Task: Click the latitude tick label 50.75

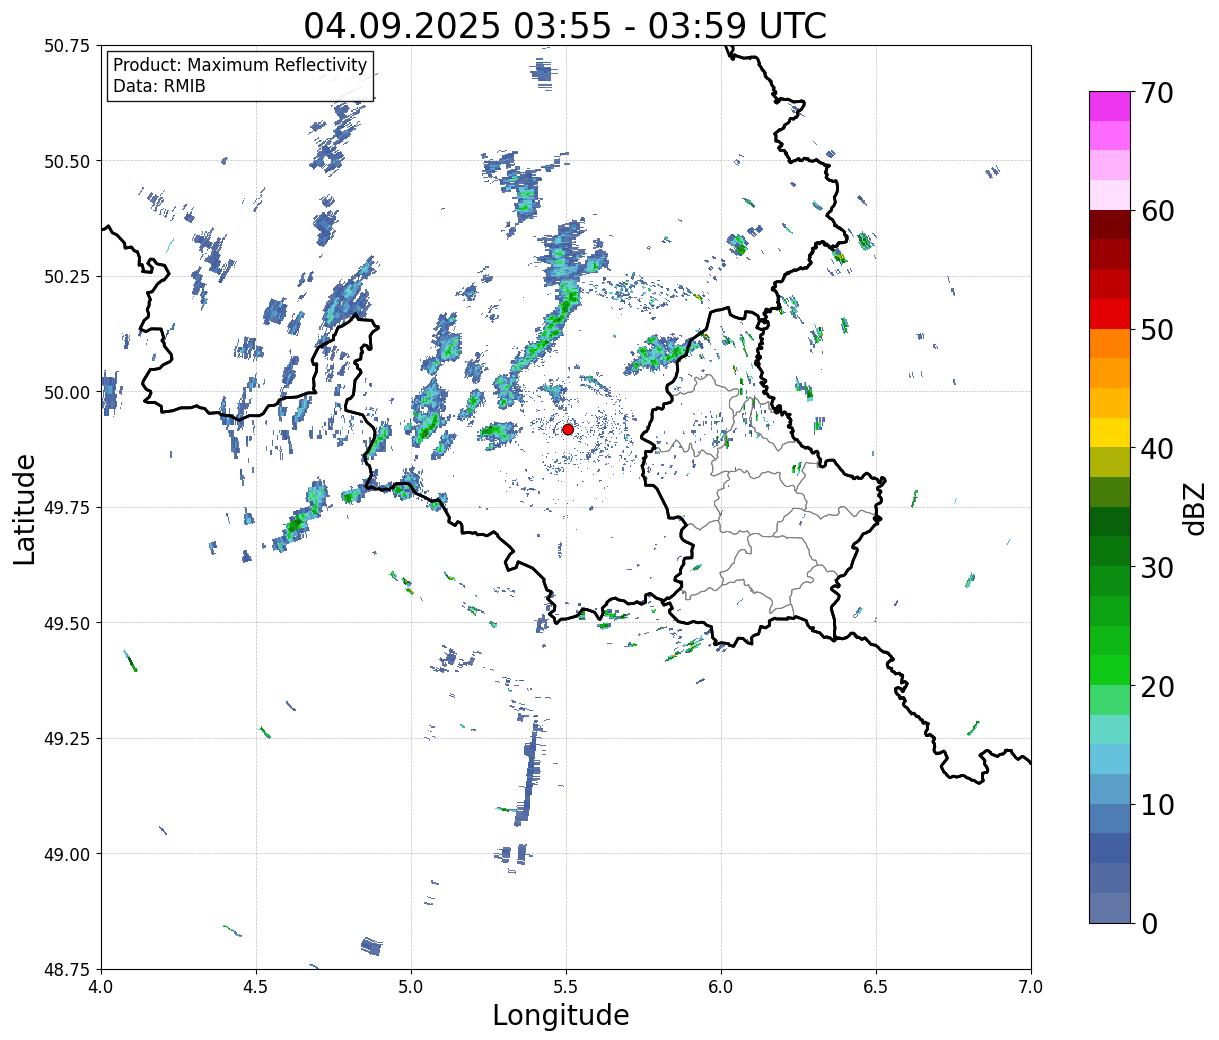Action: pos(67,46)
